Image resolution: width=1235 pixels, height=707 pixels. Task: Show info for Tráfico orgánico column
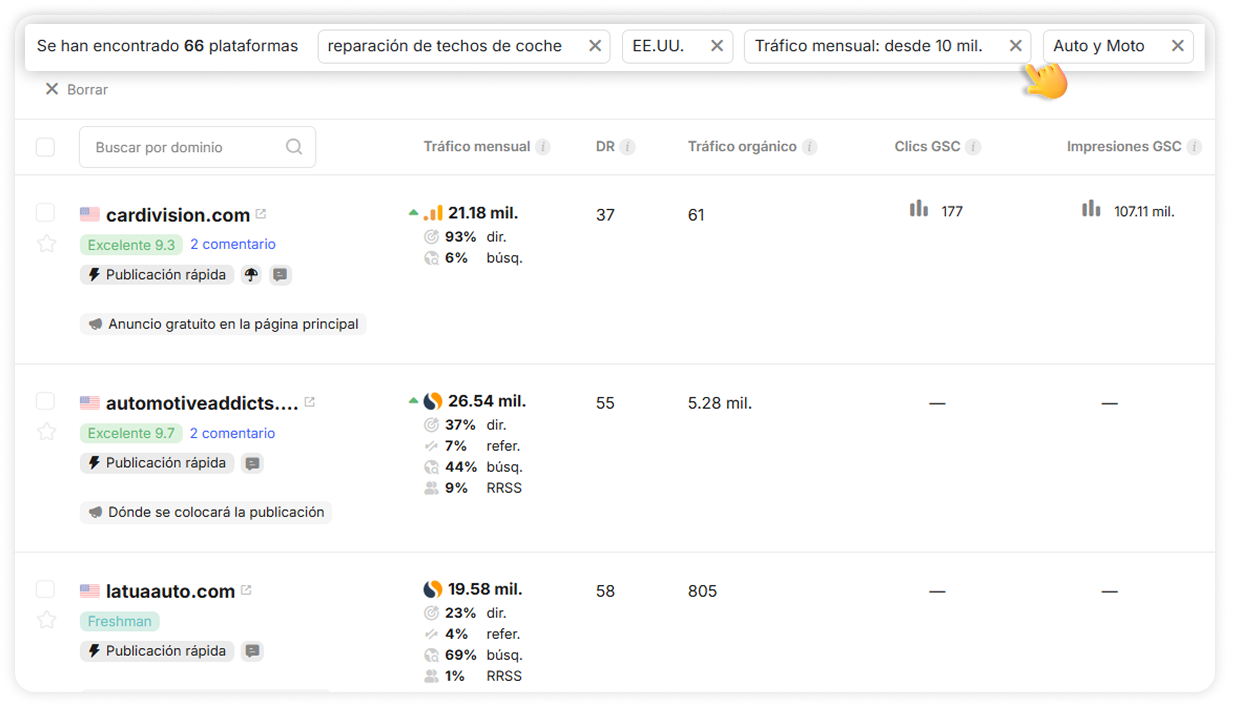[x=809, y=147]
